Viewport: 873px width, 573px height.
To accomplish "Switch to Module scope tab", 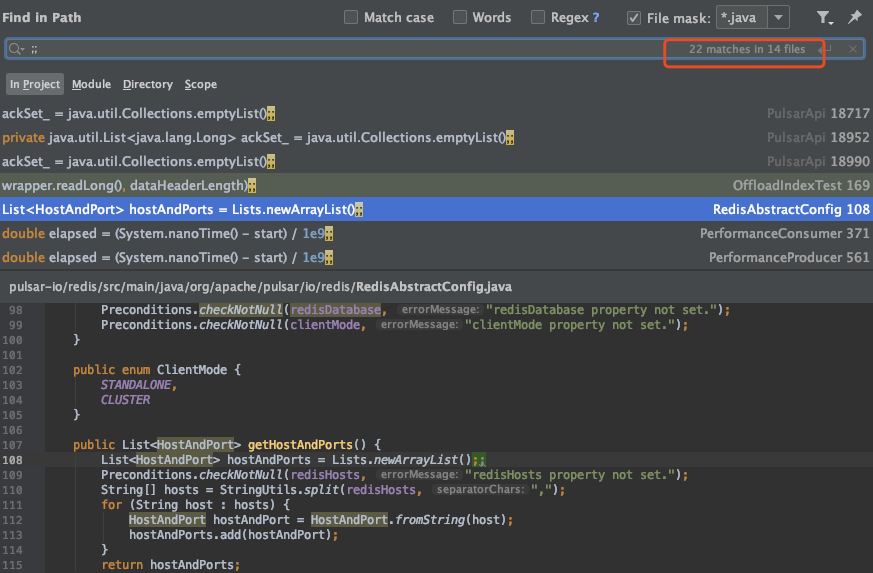I will point(91,84).
